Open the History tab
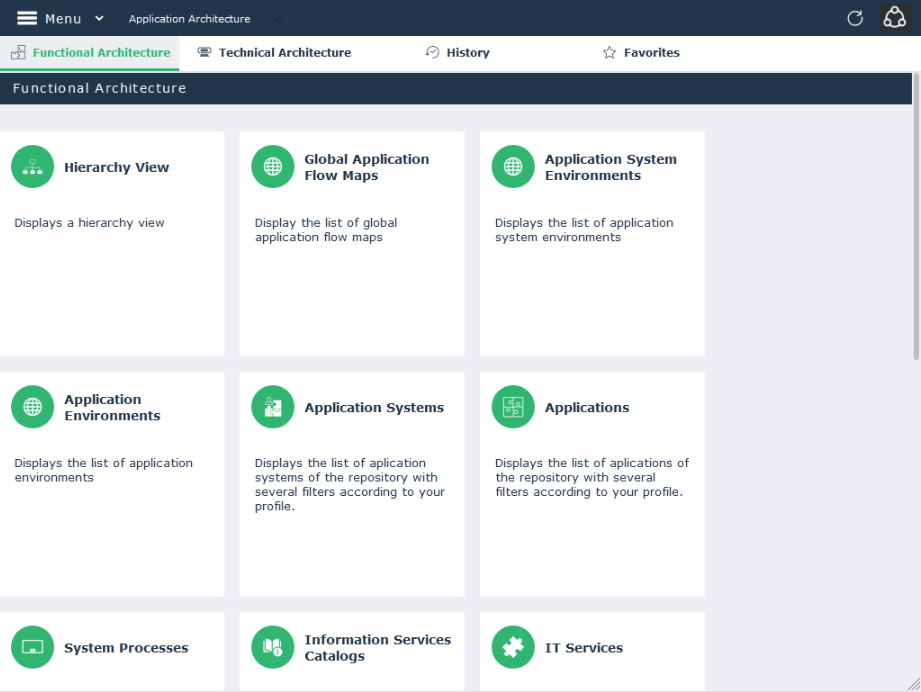The image size is (921, 692). [x=457, y=53]
